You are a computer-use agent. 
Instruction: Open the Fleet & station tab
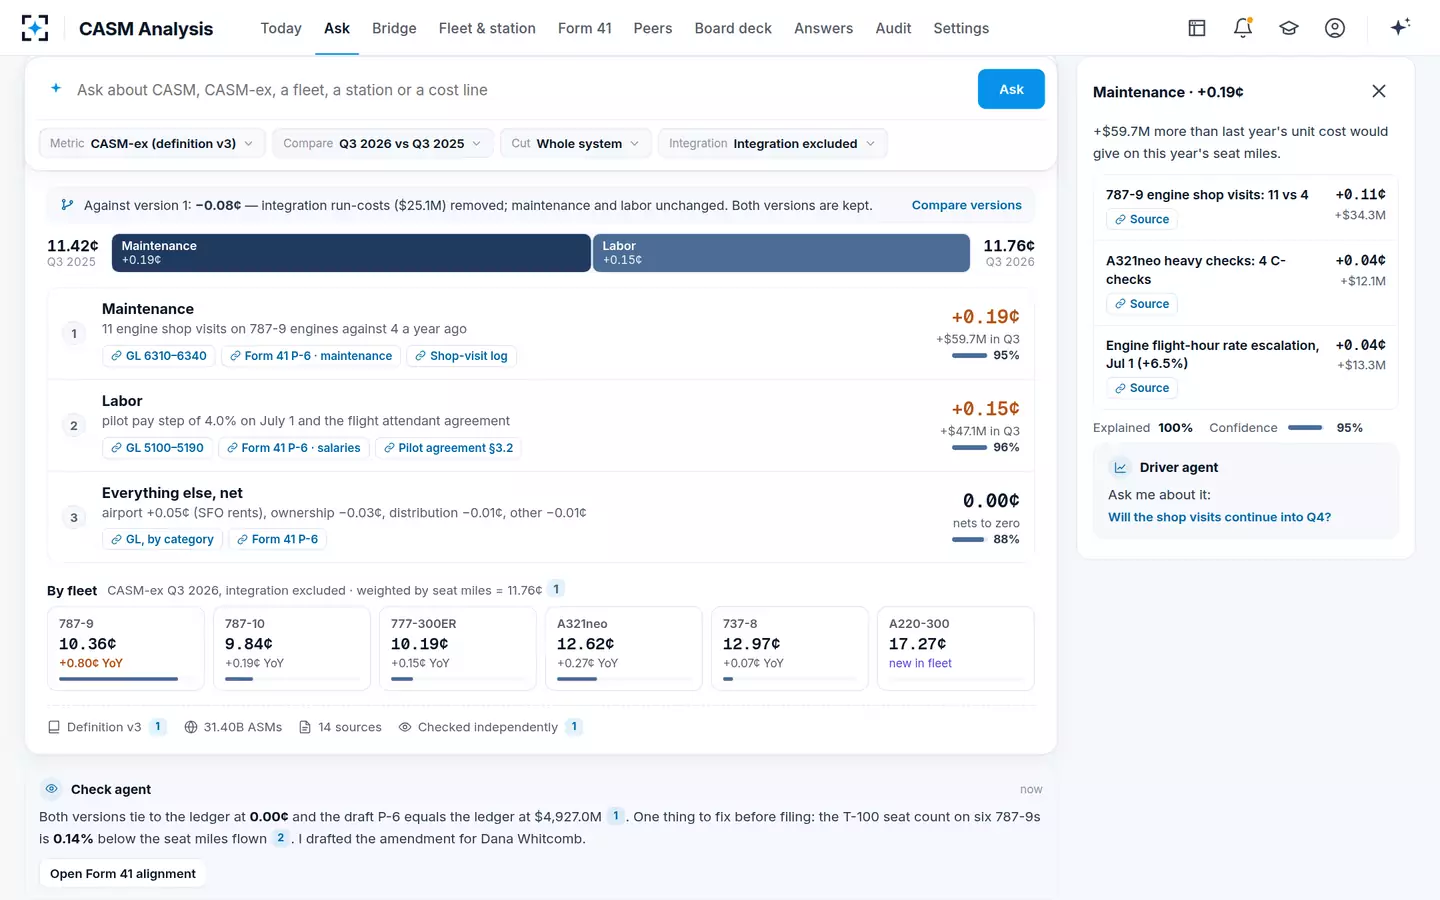click(x=487, y=28)
